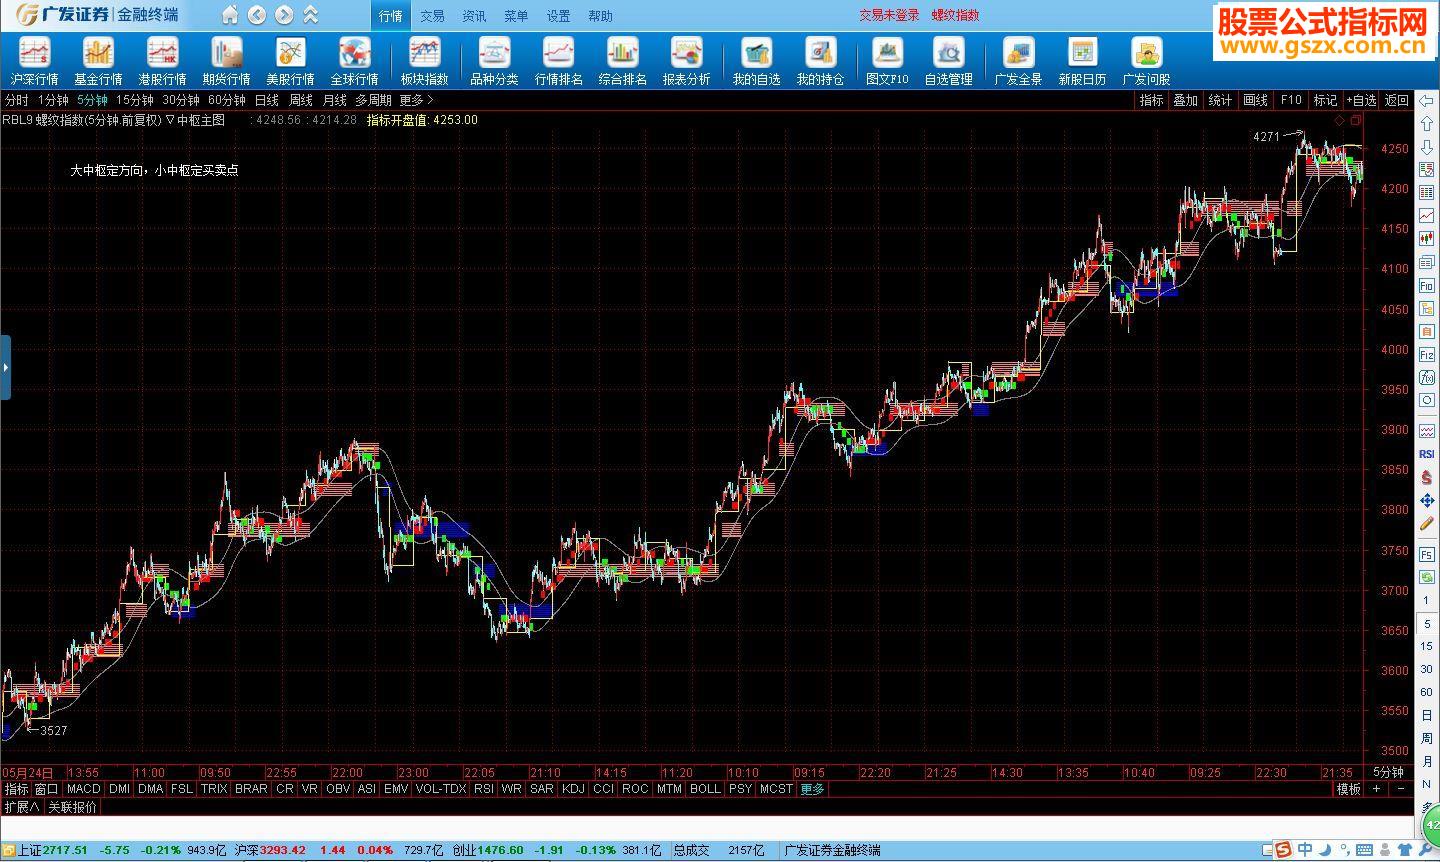The width and height of the screenshot is (1440, 862).
Task: Open 板块指数 sector index
Action: click(x=424, y=61)
